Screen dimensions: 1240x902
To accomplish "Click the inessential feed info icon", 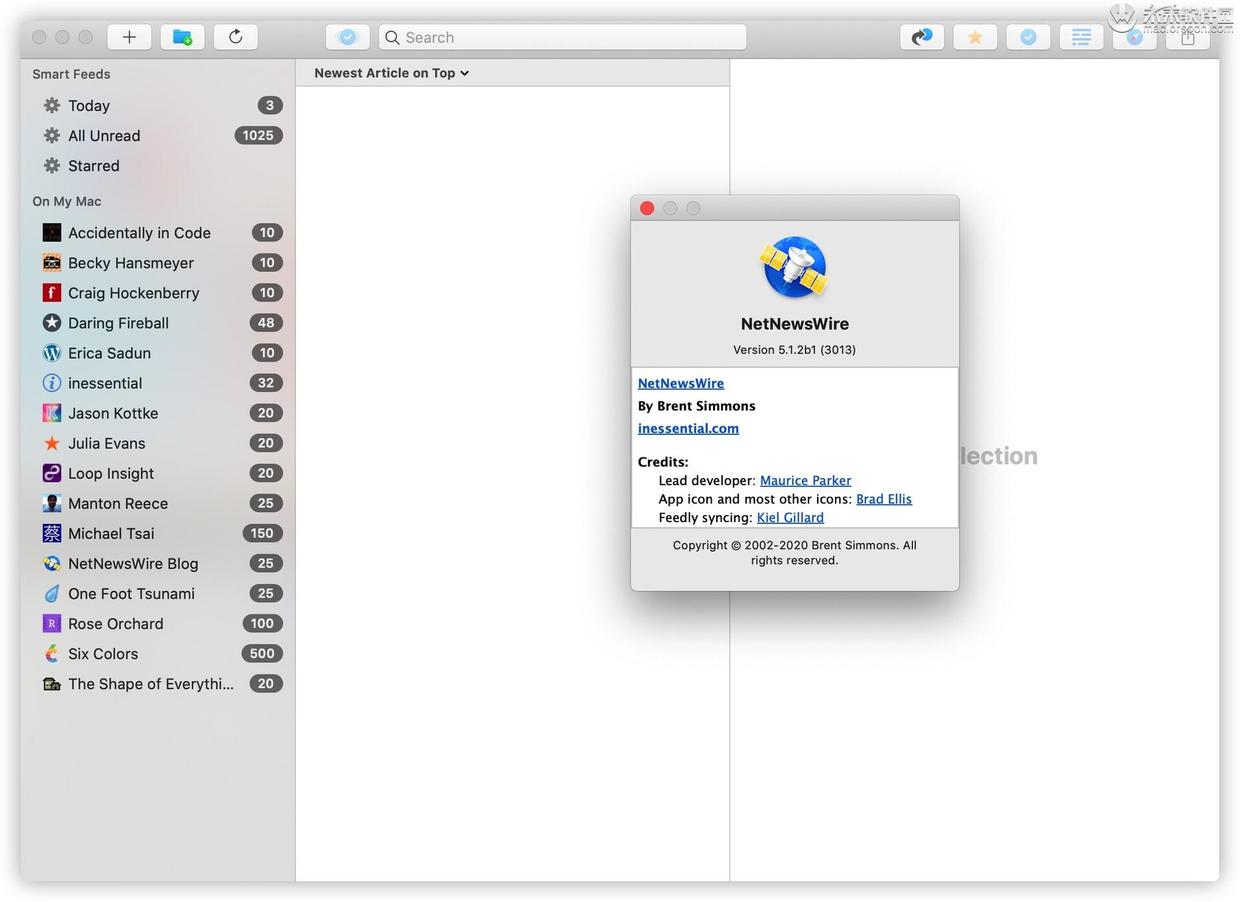I will tap(52, 382).
